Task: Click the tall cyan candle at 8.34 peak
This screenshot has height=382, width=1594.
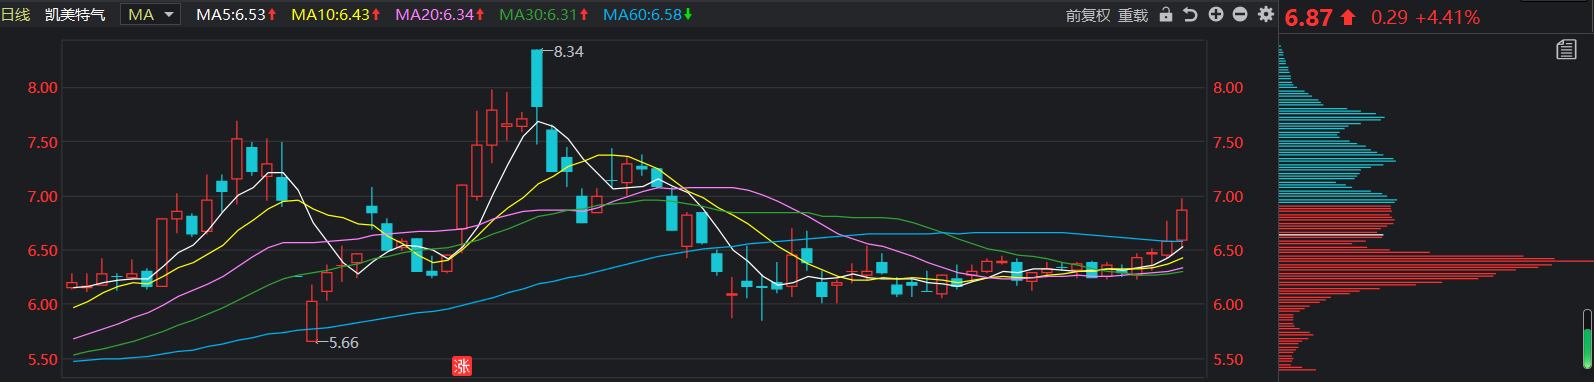Action: point(537,78)
